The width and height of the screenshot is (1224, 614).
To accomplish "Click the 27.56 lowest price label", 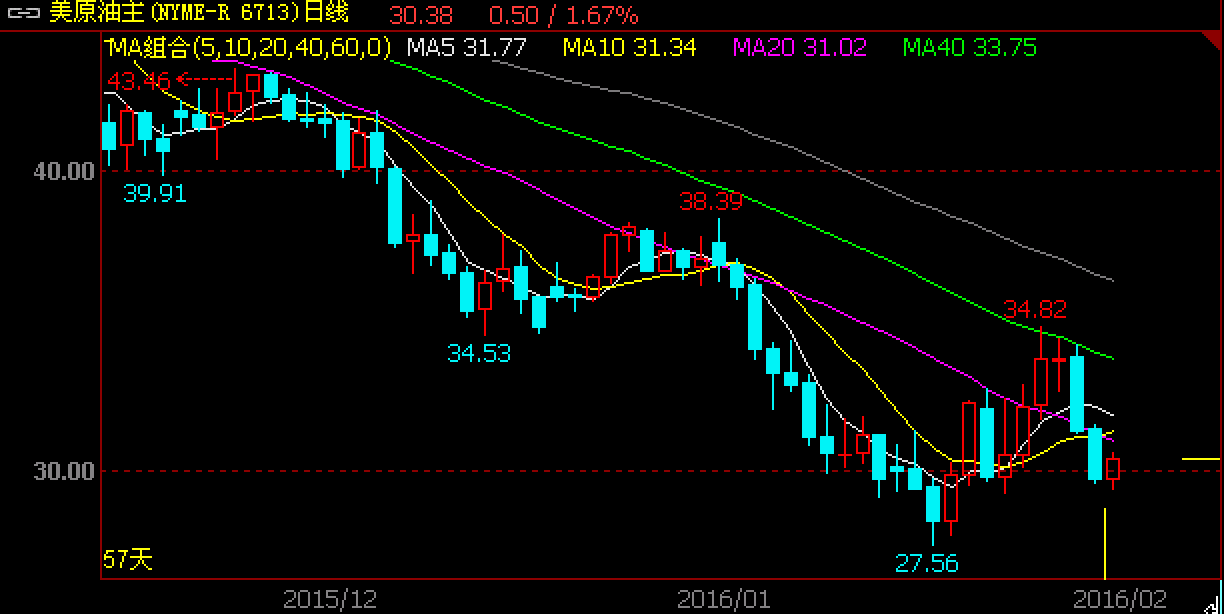I will (x=926, y=564).
